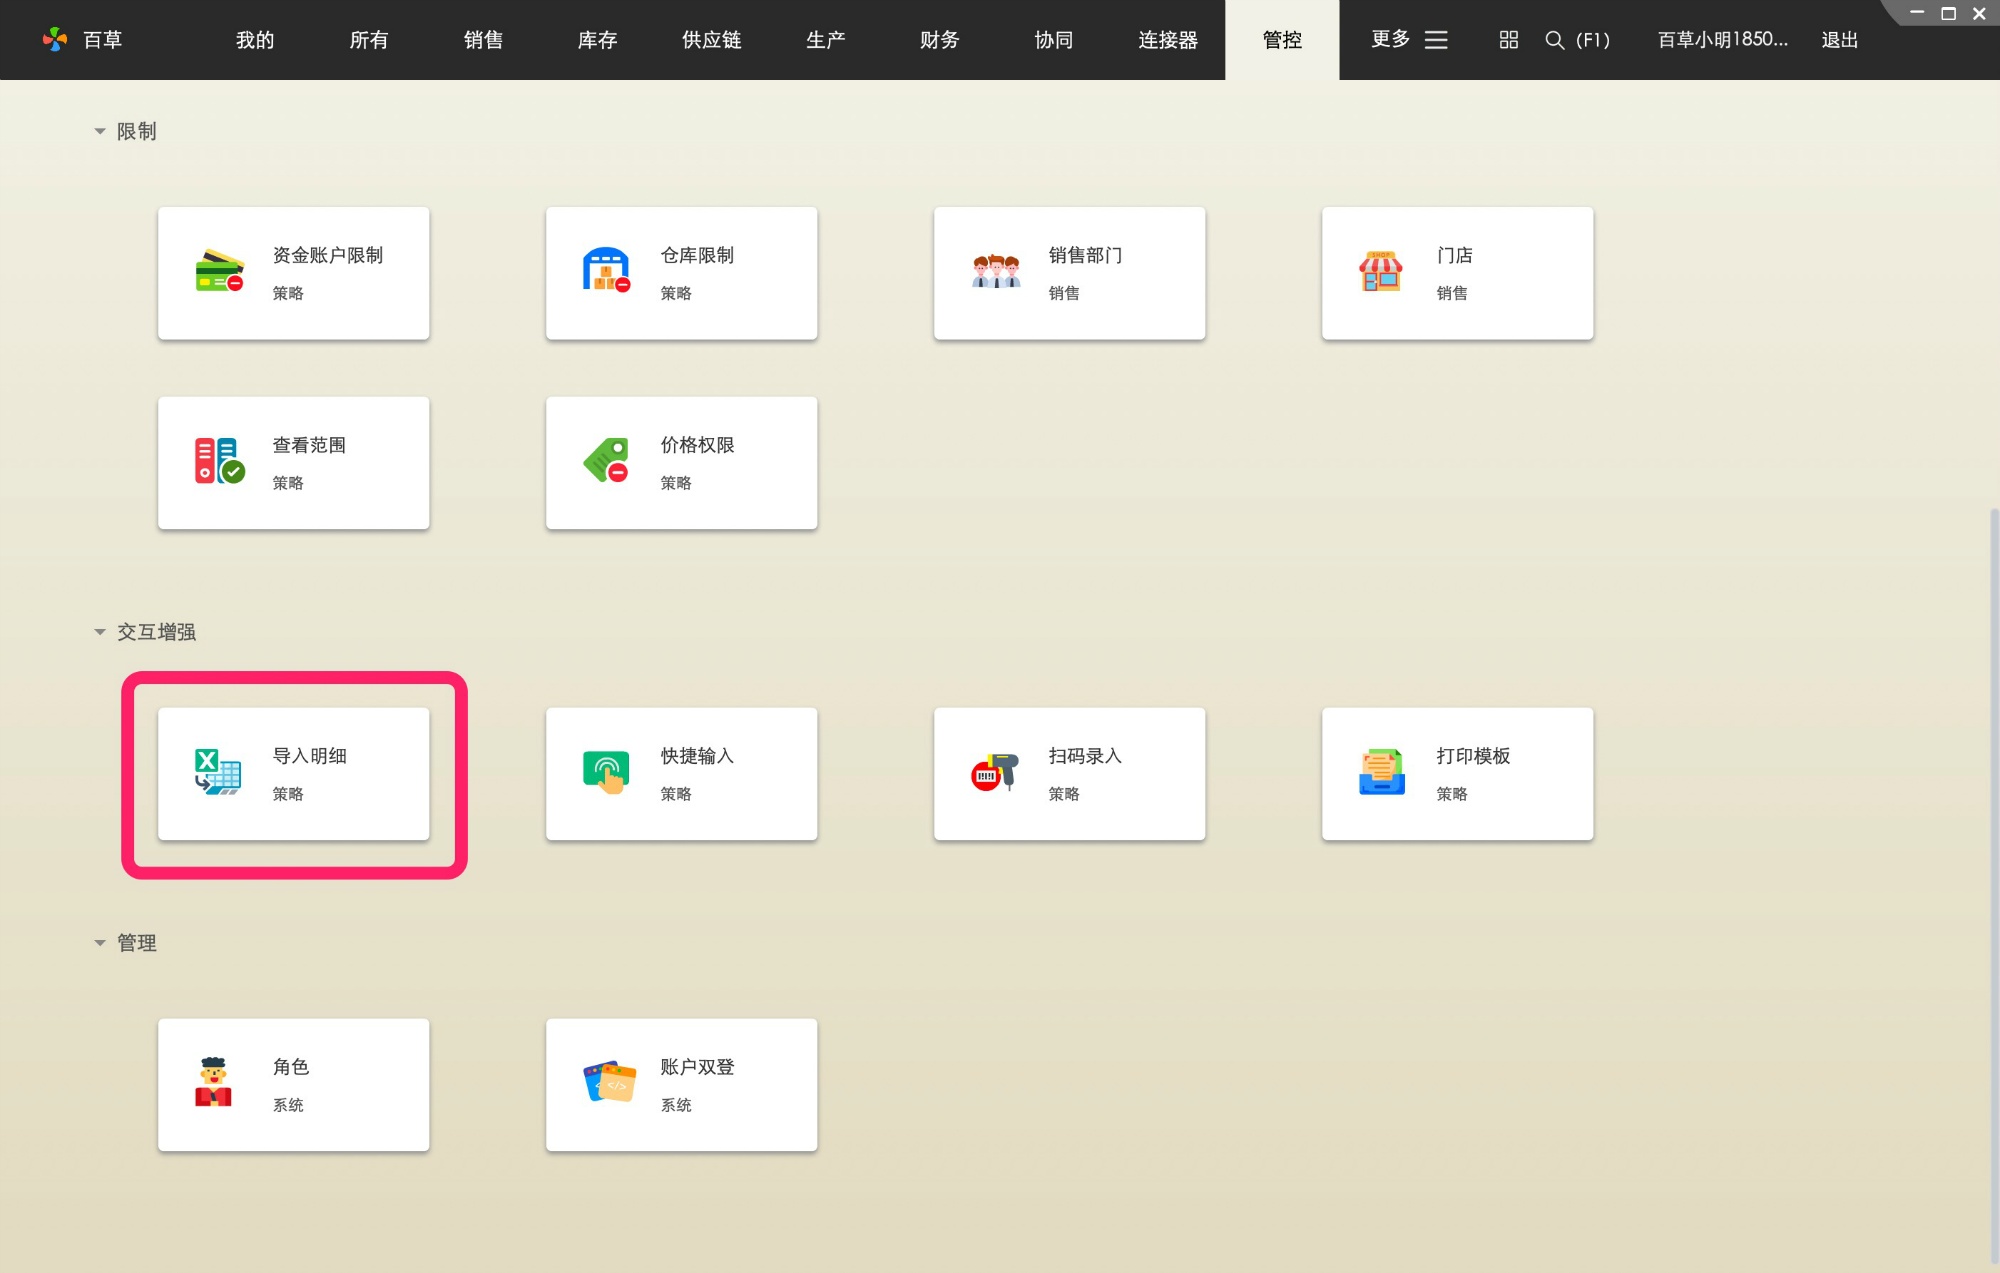Click the 退出 logout link
The width and height of the screenshot is (2000, 1273).
(x=1839, y=40)
